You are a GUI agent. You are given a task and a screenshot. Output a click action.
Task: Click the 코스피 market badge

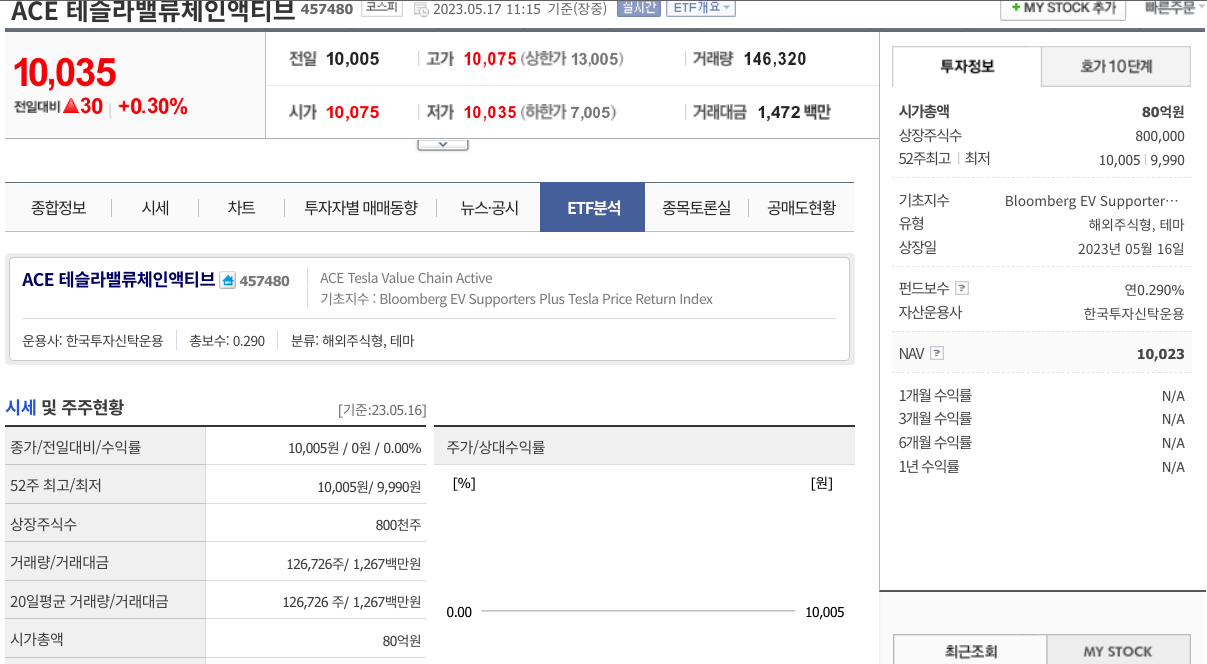[x=382, y=8]
